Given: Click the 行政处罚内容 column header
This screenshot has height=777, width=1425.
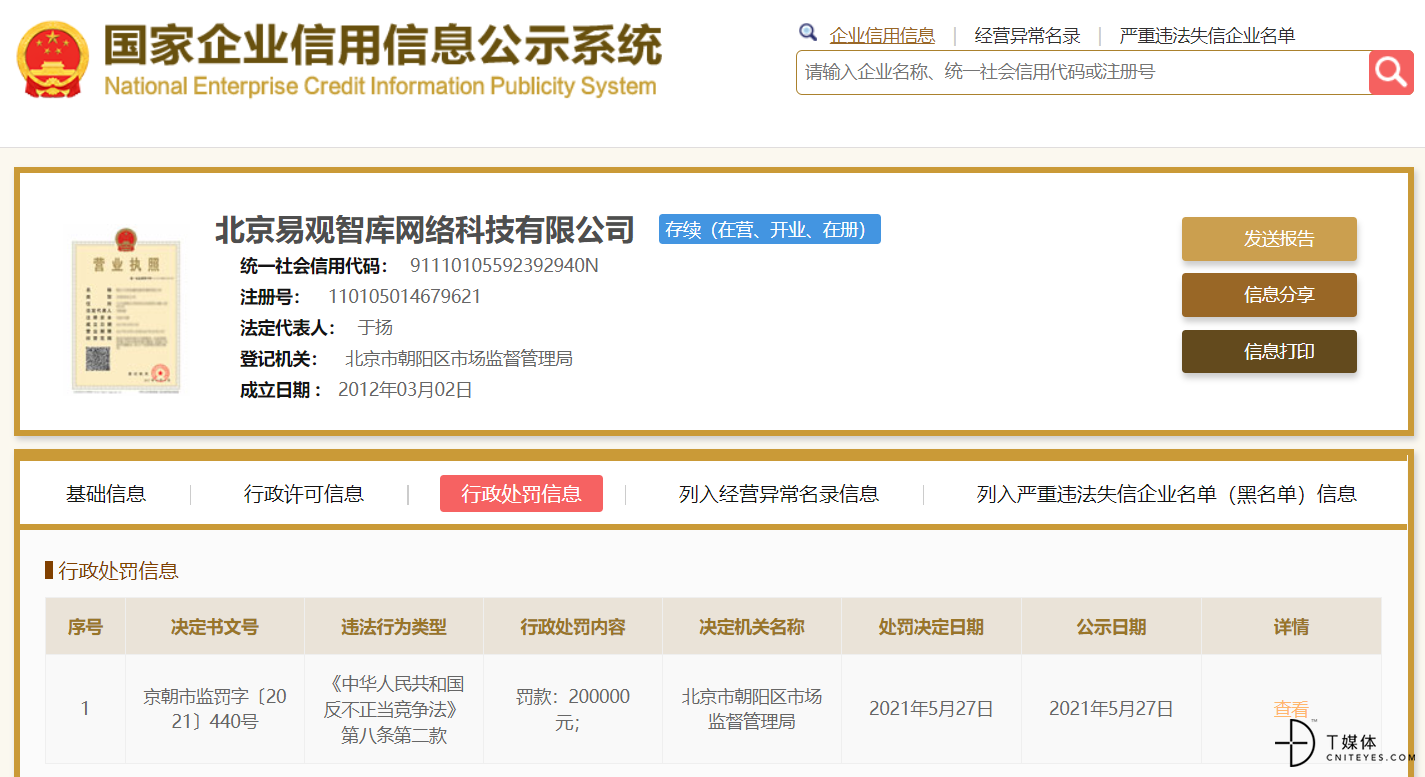Looking at the screenshot, I should tap(573, 627).
